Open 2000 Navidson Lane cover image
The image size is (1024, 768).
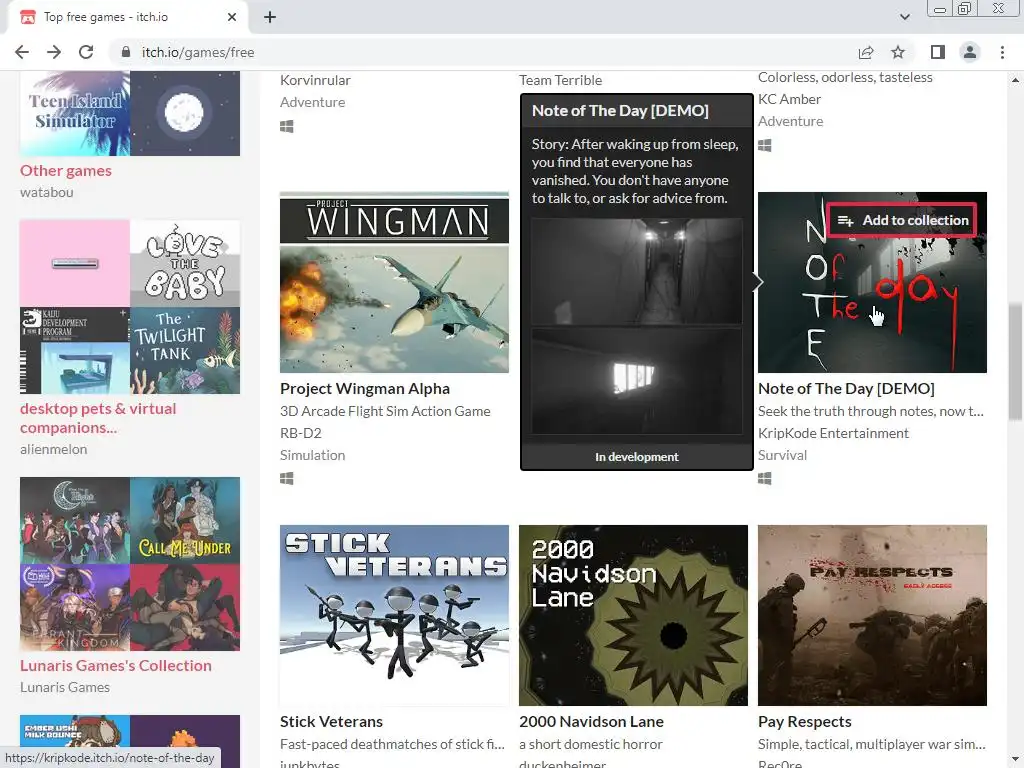coord(633,615)
